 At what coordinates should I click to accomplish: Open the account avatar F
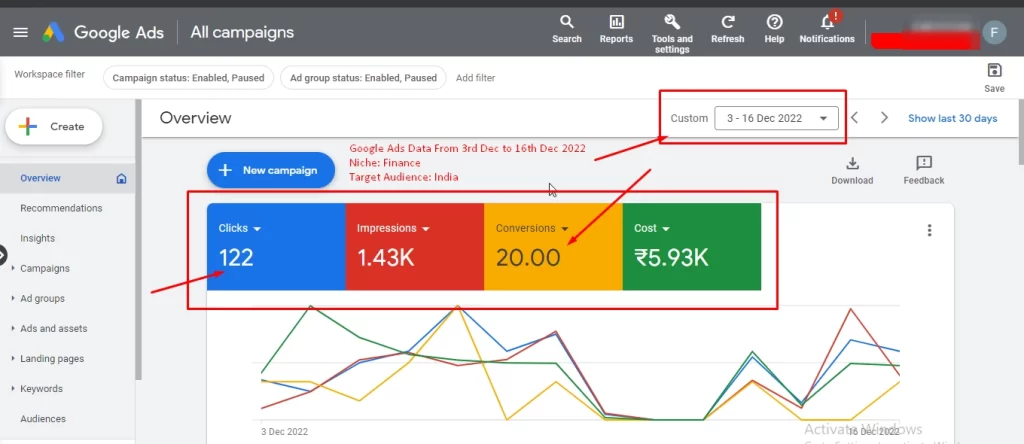[994, 32]
